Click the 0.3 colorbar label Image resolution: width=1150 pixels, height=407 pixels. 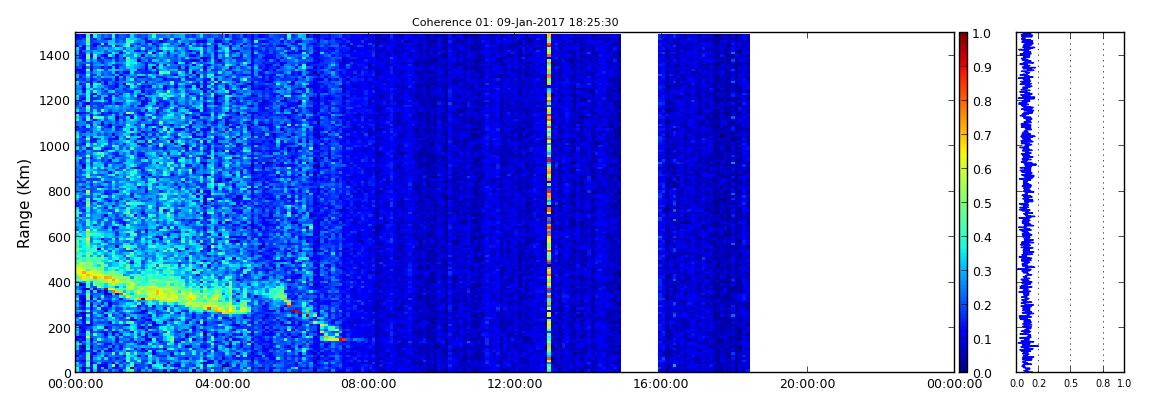[983, 271]
